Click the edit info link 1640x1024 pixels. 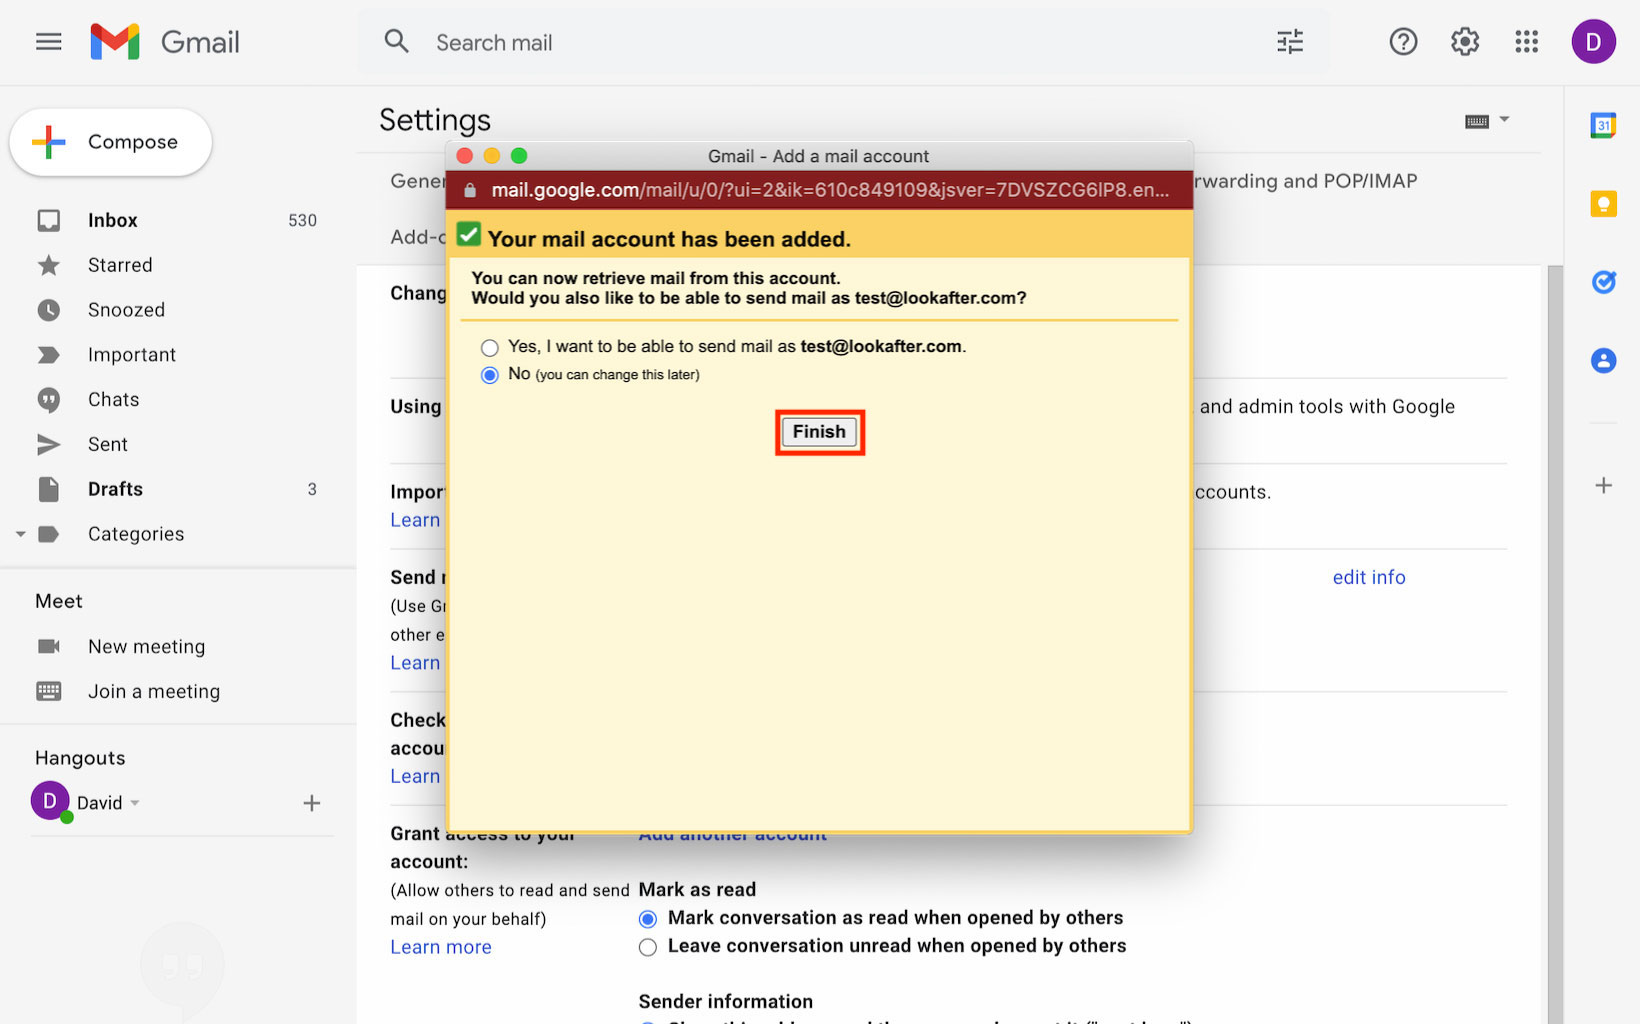pos(1368,577)
